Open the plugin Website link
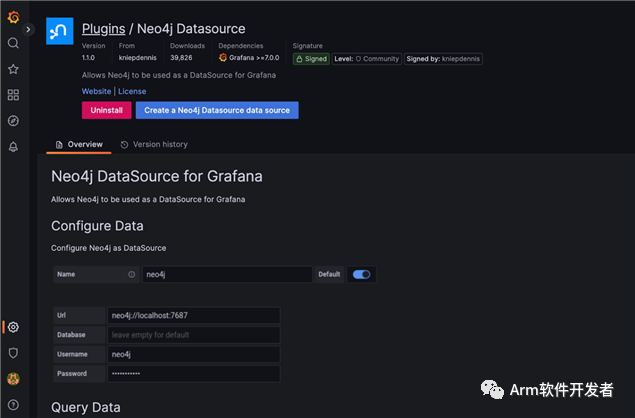The width and height of the screenshot is (635, 418). pos(96,91)
